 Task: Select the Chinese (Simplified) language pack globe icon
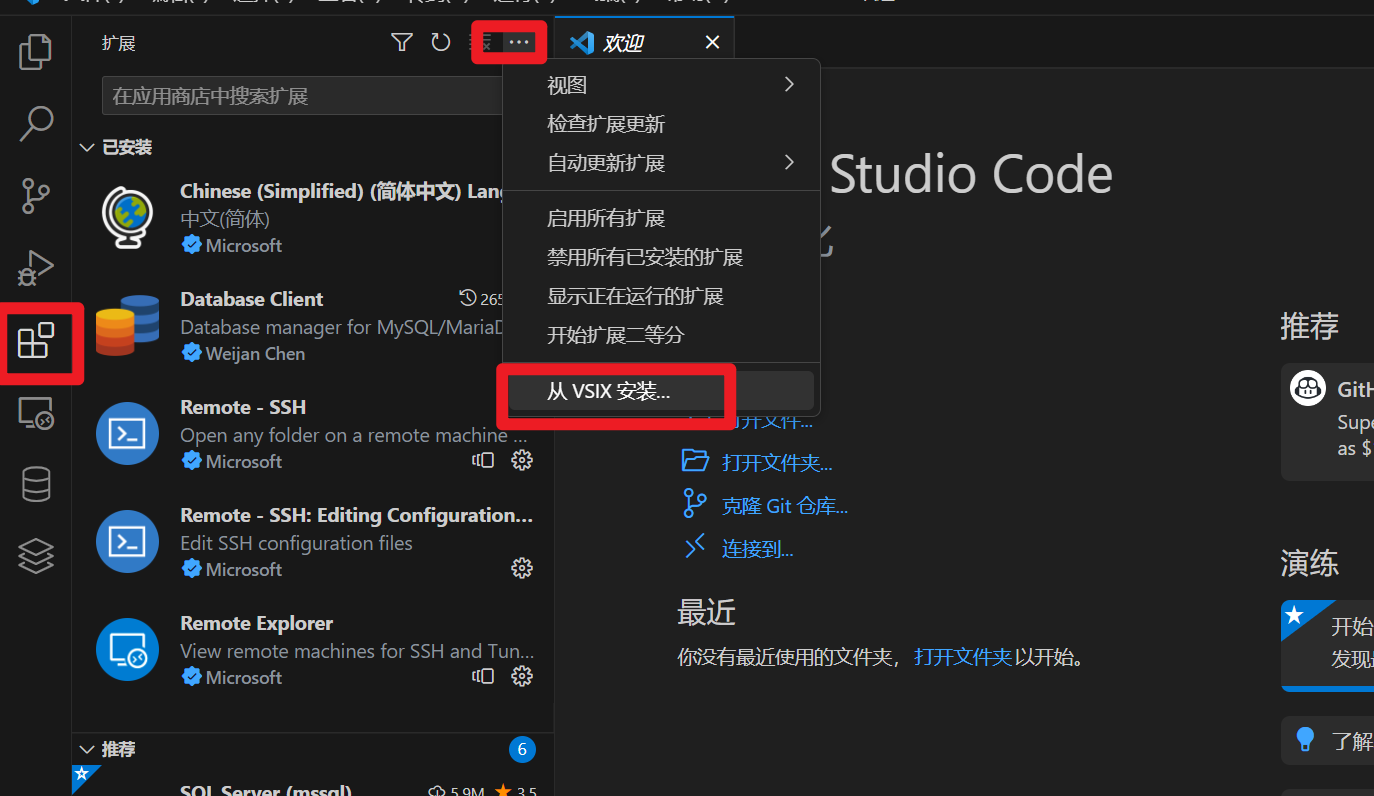(x=127, y=217)
